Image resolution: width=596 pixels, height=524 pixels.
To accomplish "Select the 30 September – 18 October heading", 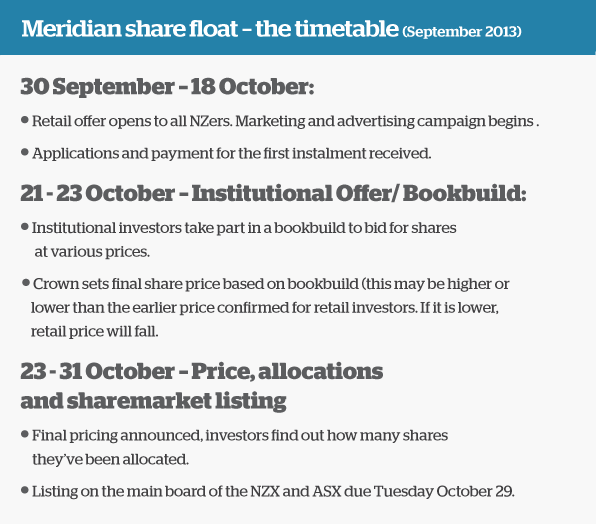I will [x=167, y=87].
